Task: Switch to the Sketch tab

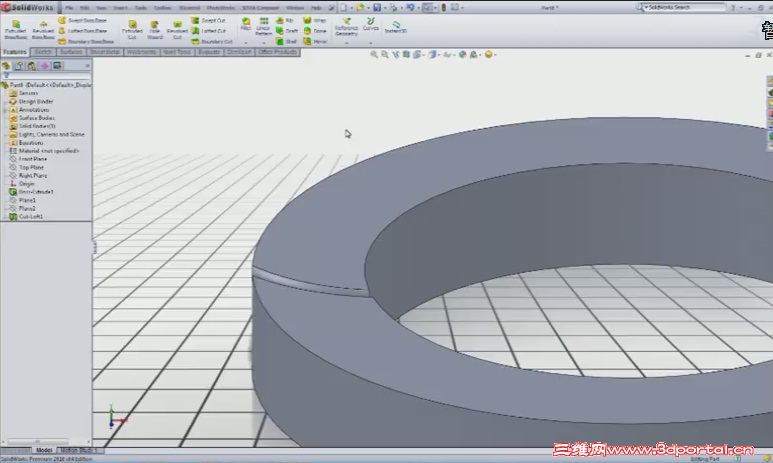Action: click(43, 52)
